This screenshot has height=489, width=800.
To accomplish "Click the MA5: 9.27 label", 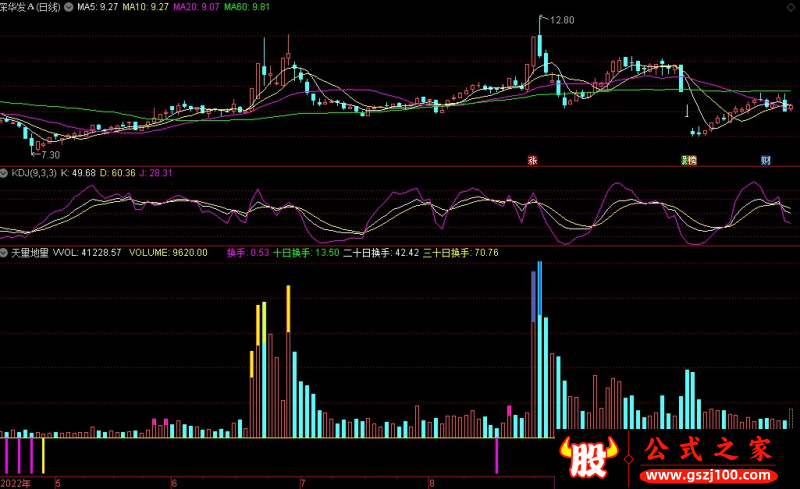I will coord(97,7).
